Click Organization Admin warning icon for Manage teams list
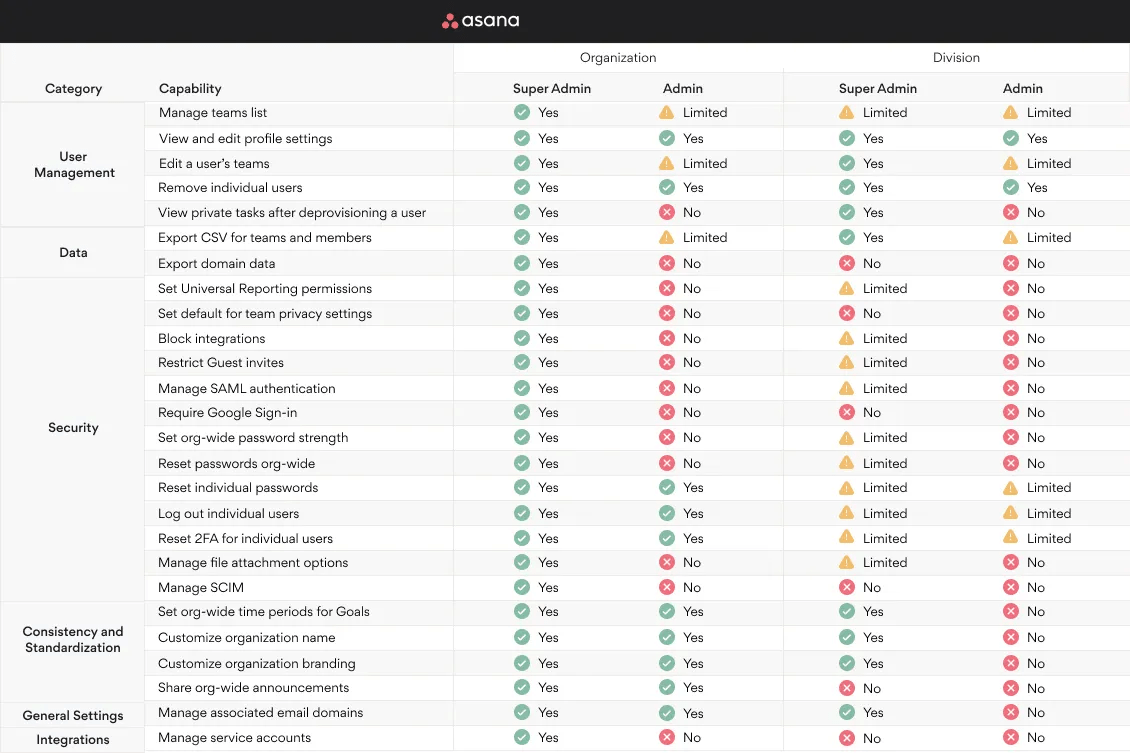The image size is (1130, 753). click(667, 113)
